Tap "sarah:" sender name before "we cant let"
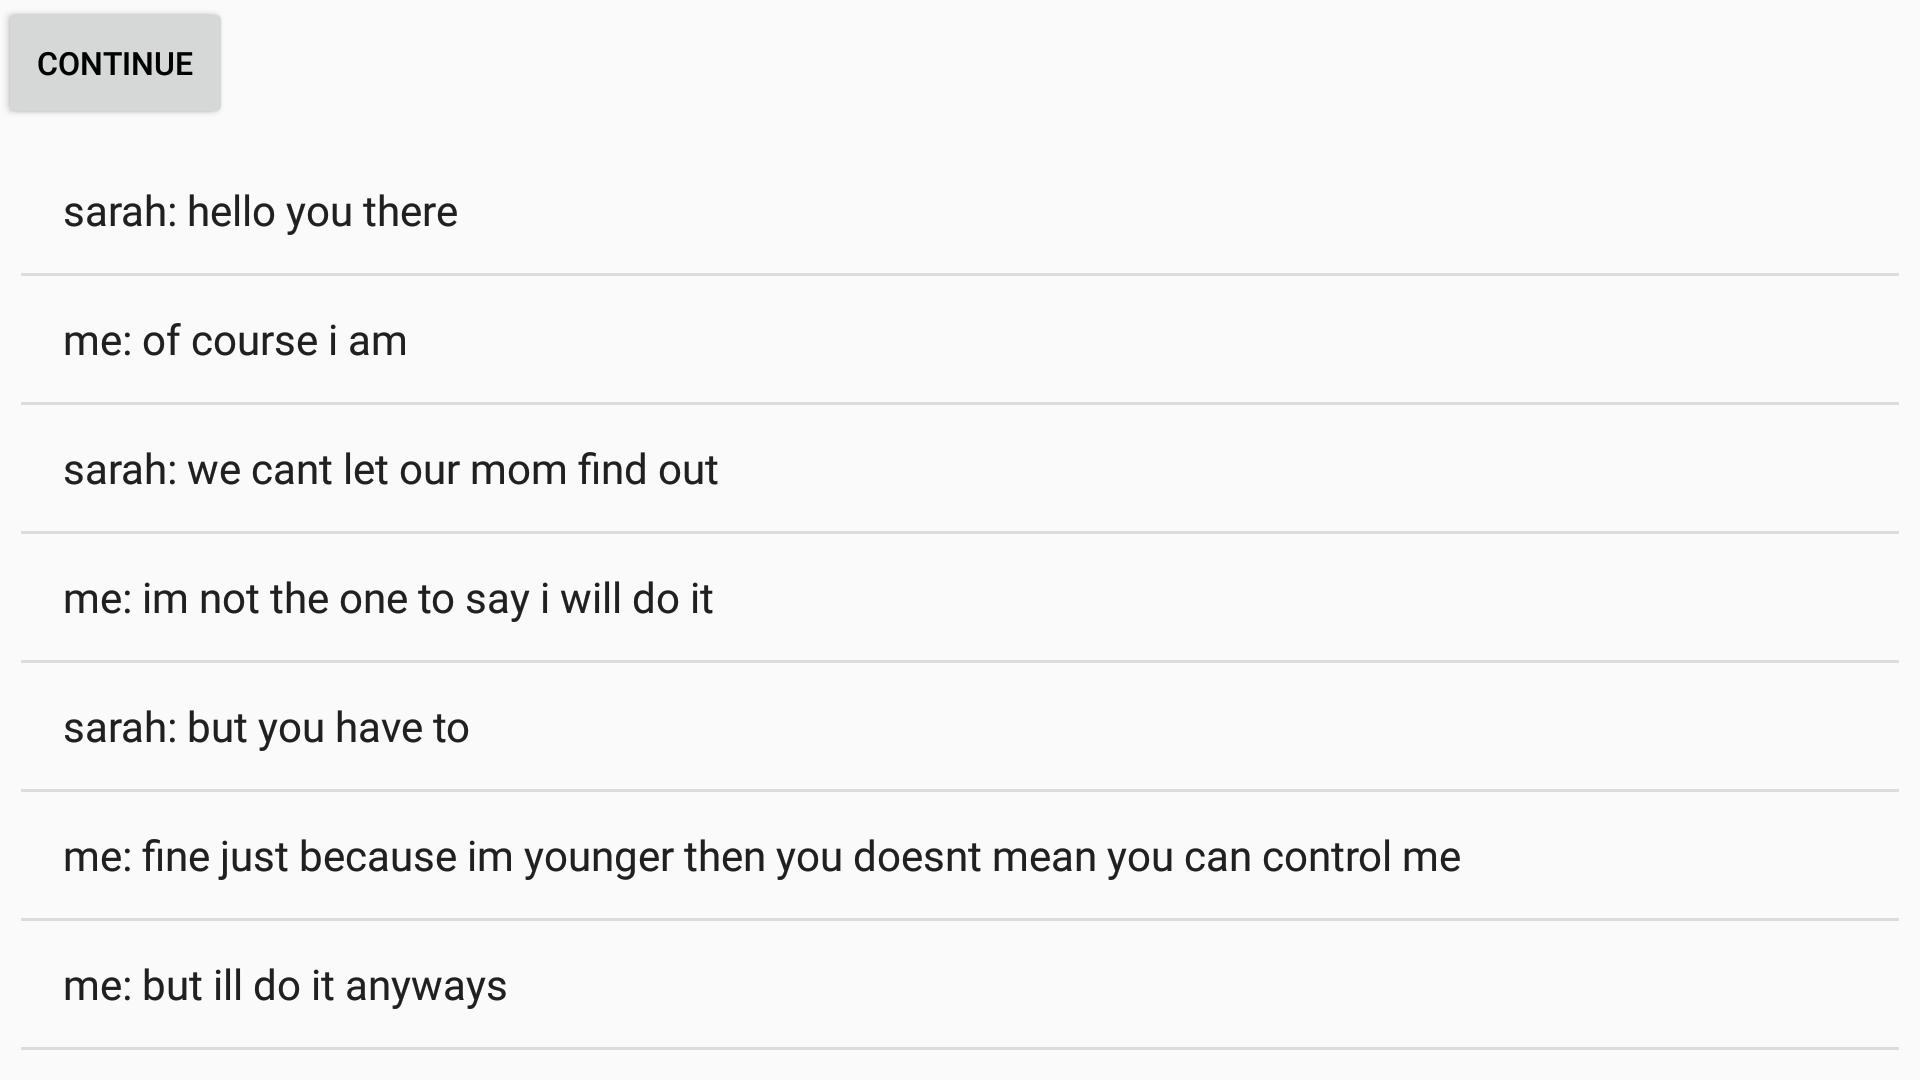The image size is (1920, 1080). (x=120, y=470)
